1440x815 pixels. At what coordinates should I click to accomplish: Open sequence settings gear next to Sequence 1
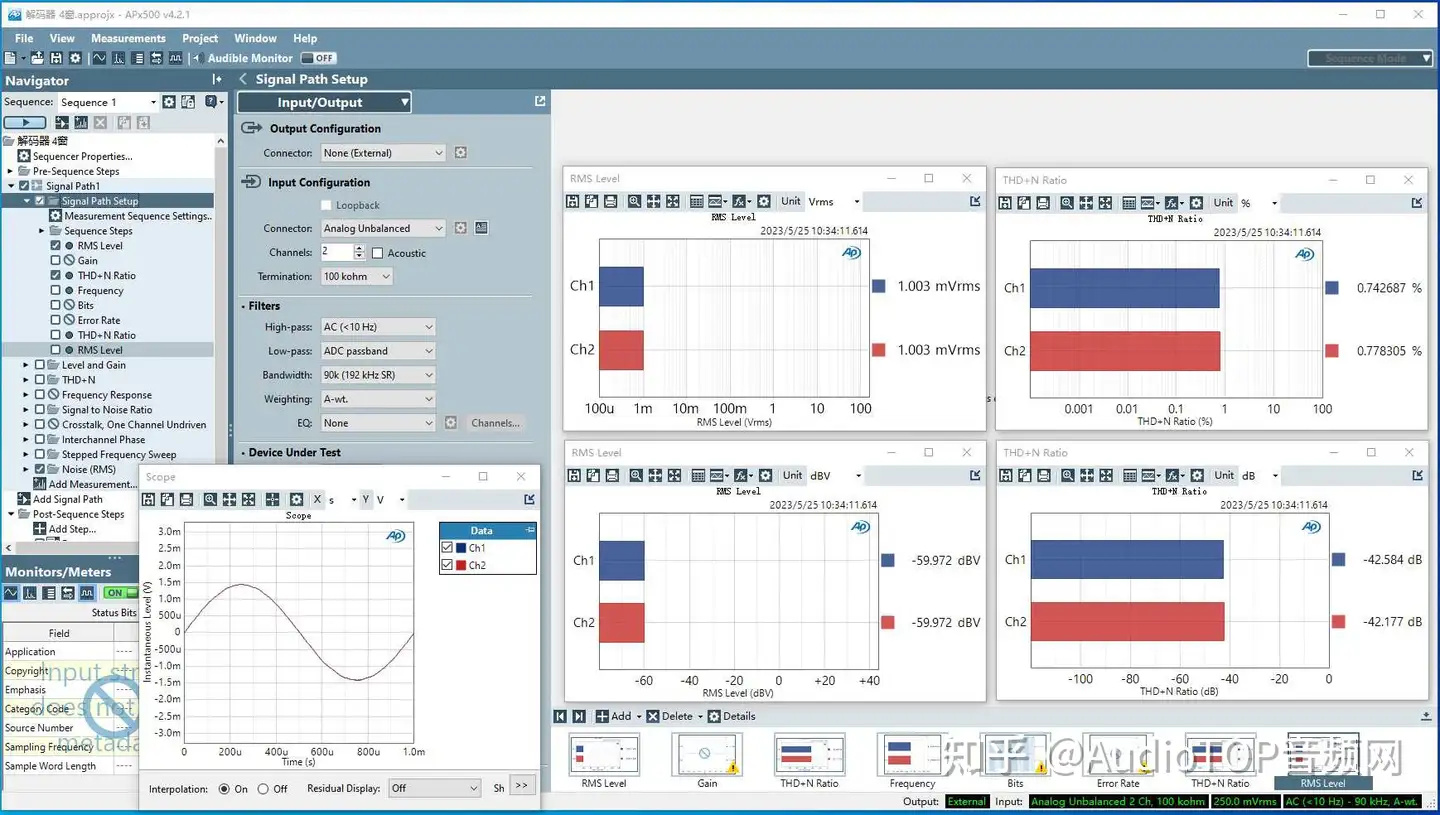pyautogui.click(x=169, y=101)
